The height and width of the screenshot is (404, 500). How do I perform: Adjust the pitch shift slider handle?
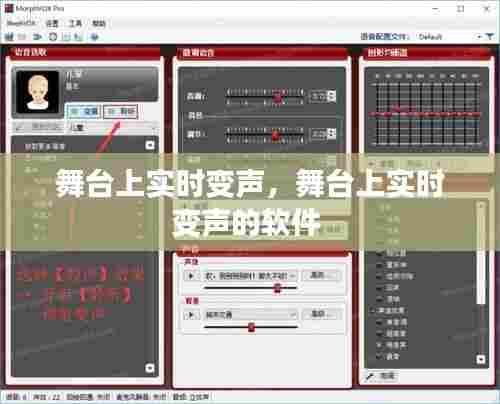(278, 98)
